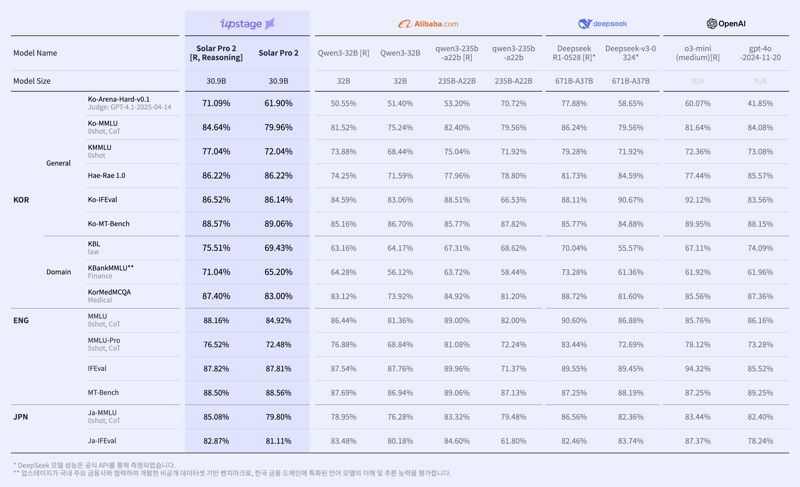Viewport: 800px width, 487px height.
Task: Click the Alibaba.com logo
Action: [x=428, y=23]
